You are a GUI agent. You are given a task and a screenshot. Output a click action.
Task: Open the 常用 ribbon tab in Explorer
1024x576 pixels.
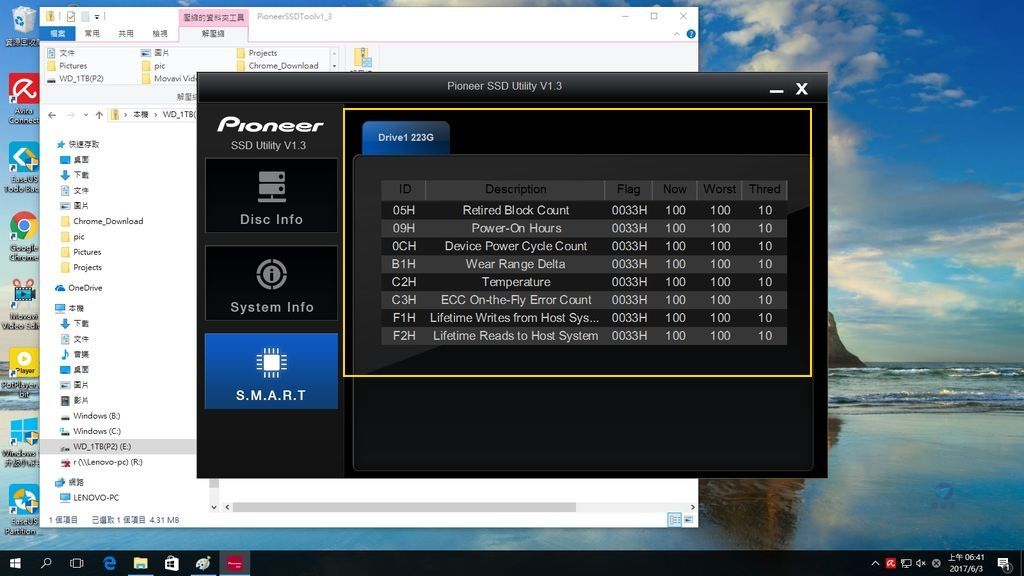[92, 33]
